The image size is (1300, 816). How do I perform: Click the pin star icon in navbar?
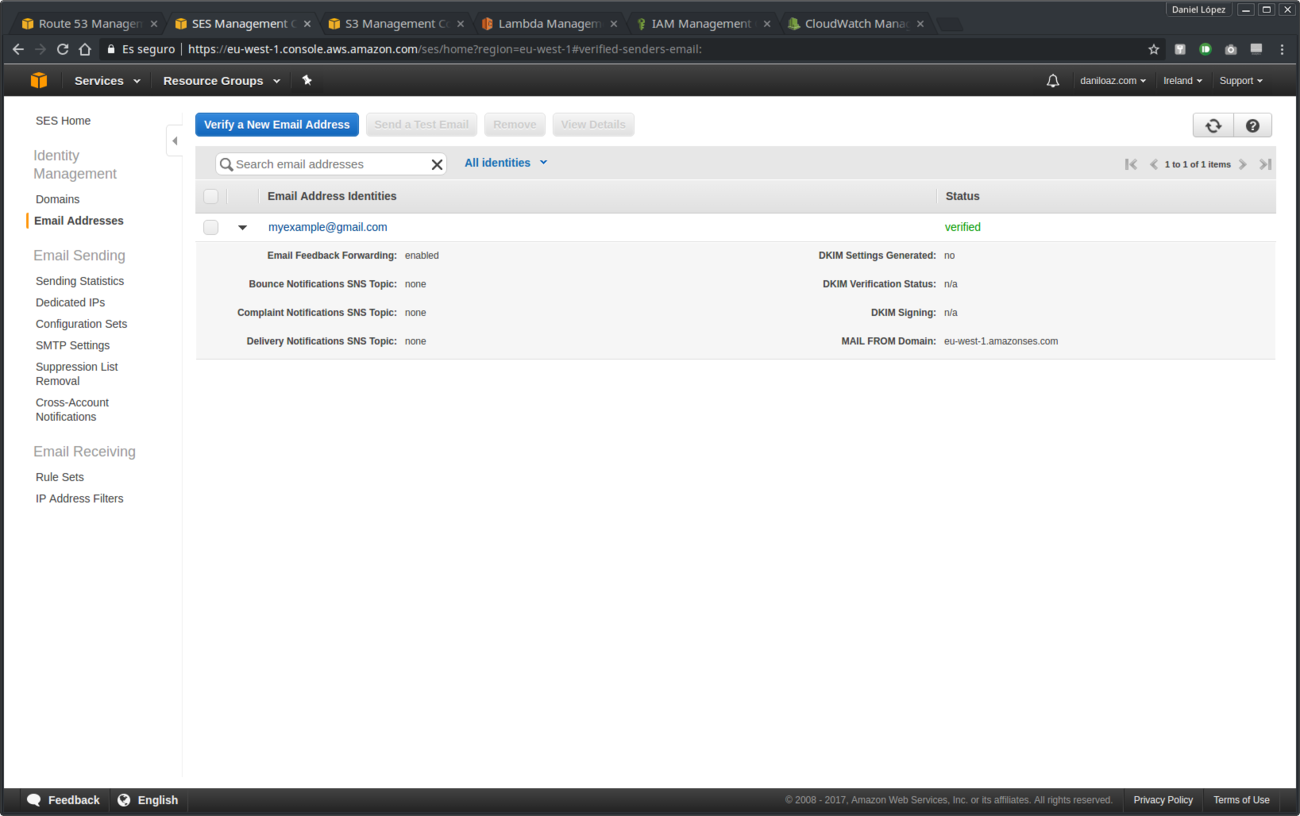[307, 80]
